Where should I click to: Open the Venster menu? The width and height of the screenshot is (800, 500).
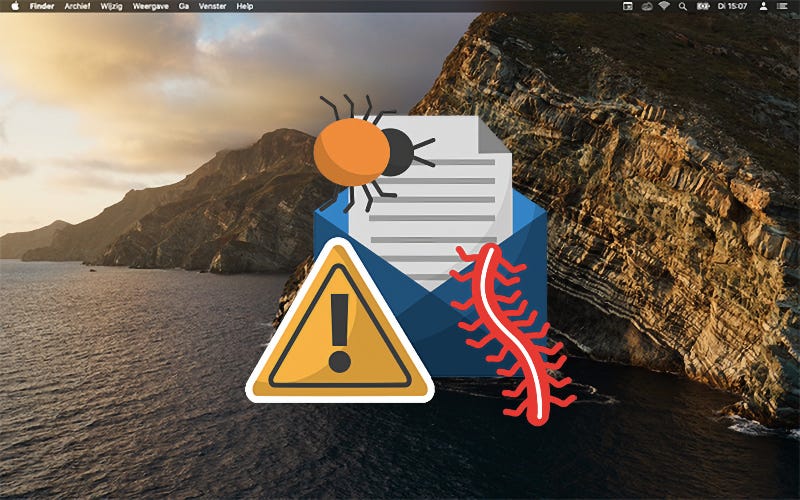212,6
